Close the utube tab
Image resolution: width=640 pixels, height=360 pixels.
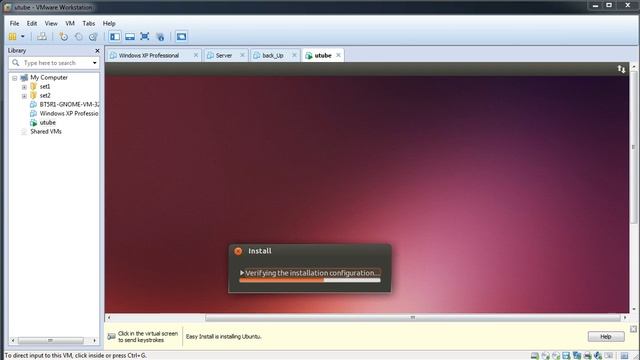pos(338,55)
